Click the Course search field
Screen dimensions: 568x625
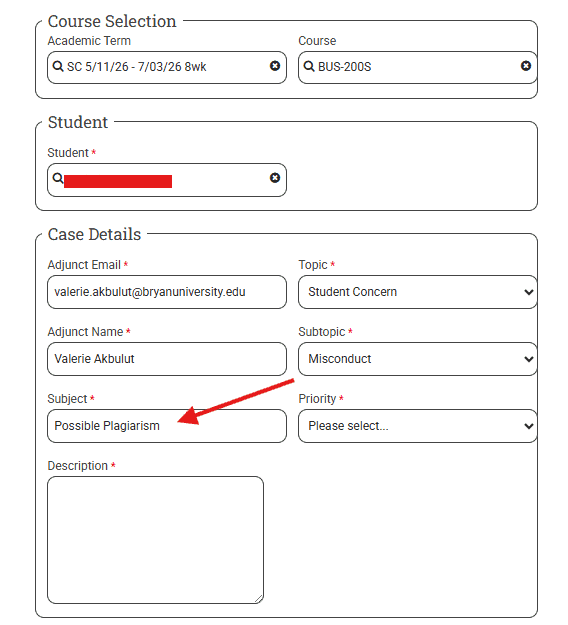coord(418,67)
